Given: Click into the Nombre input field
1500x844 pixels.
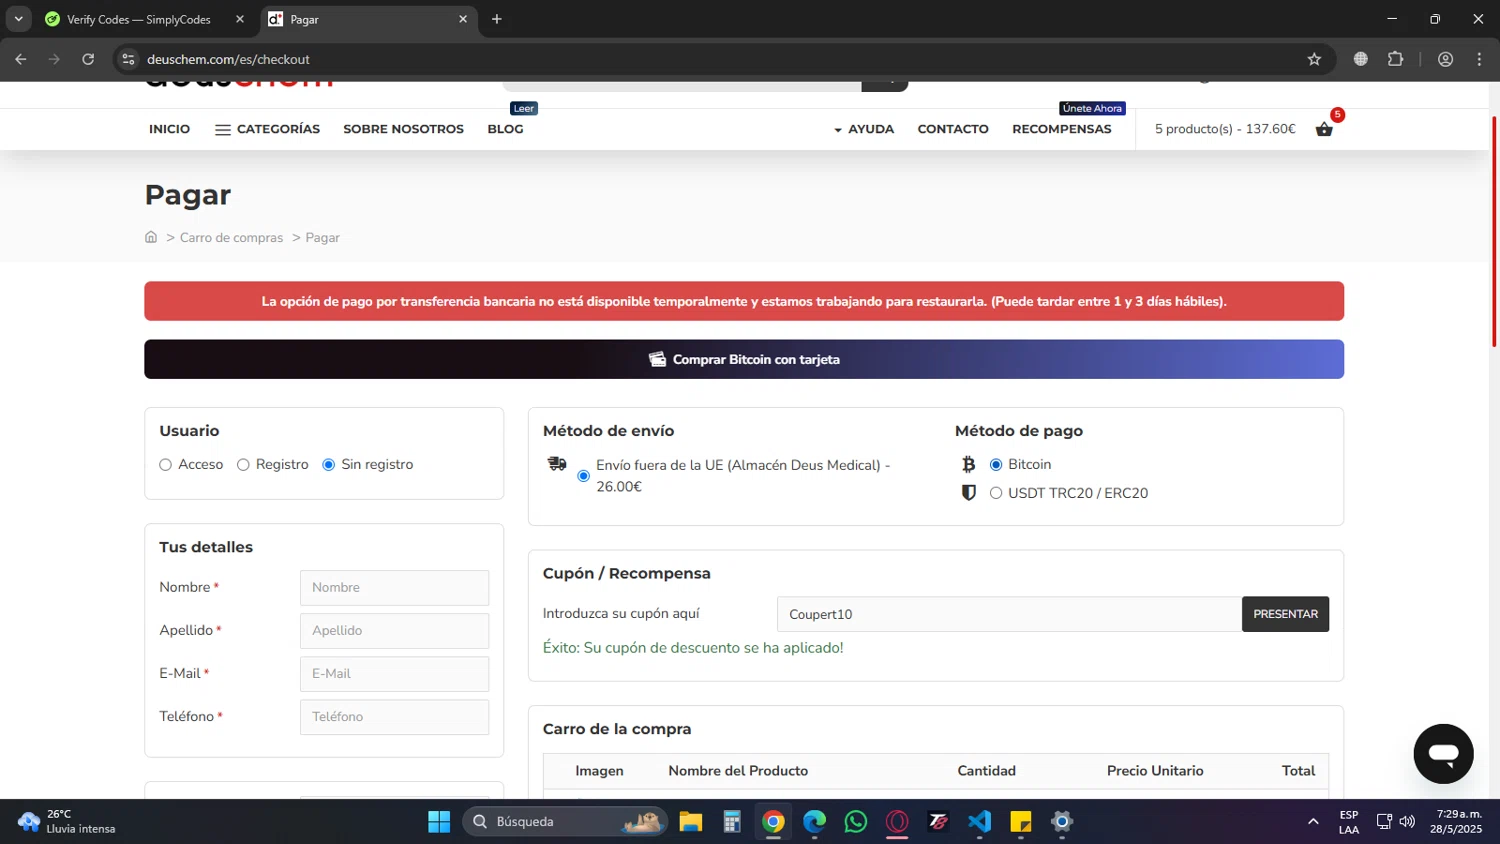Looking at the screenshot, I should 394,588.
